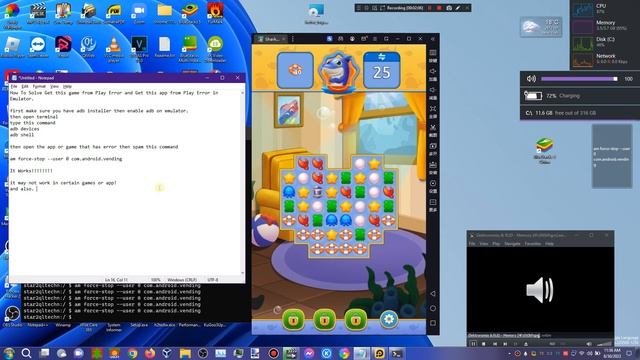Image resolution: width=640 pixels, height=360 pixels.
Task: Close the emulator game tab
Action: tap(284, 39)
